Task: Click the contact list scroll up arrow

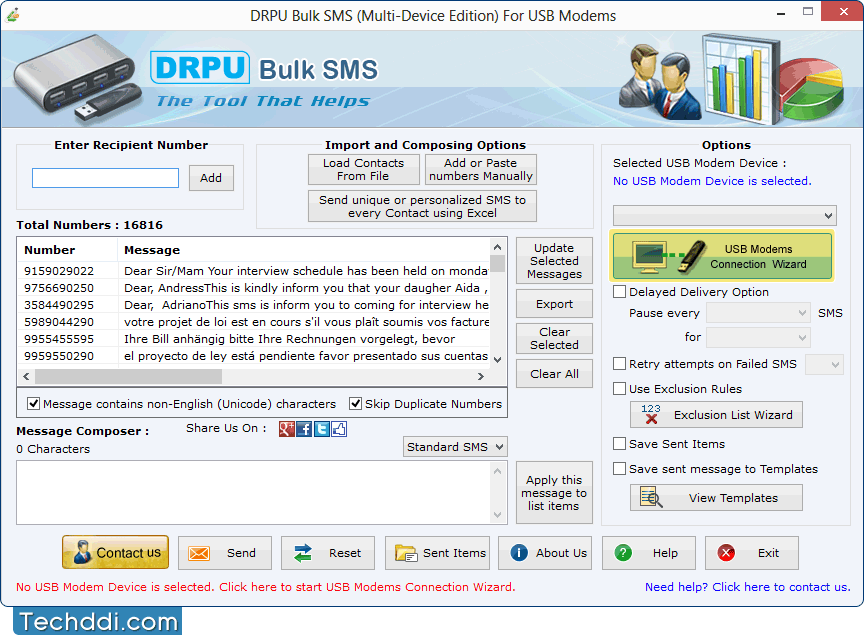Action: click(x=498, y=247)
